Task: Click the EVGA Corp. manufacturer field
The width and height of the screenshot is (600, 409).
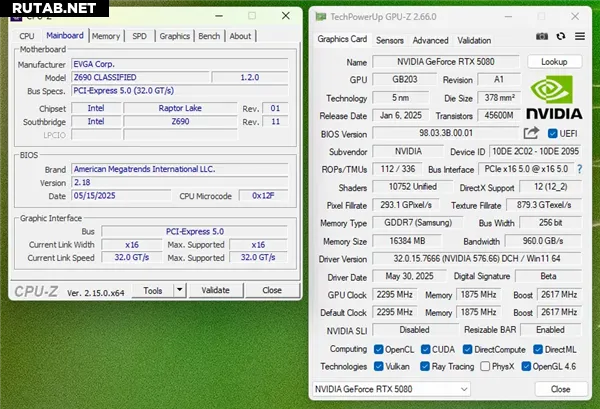Action: (180, 64)
